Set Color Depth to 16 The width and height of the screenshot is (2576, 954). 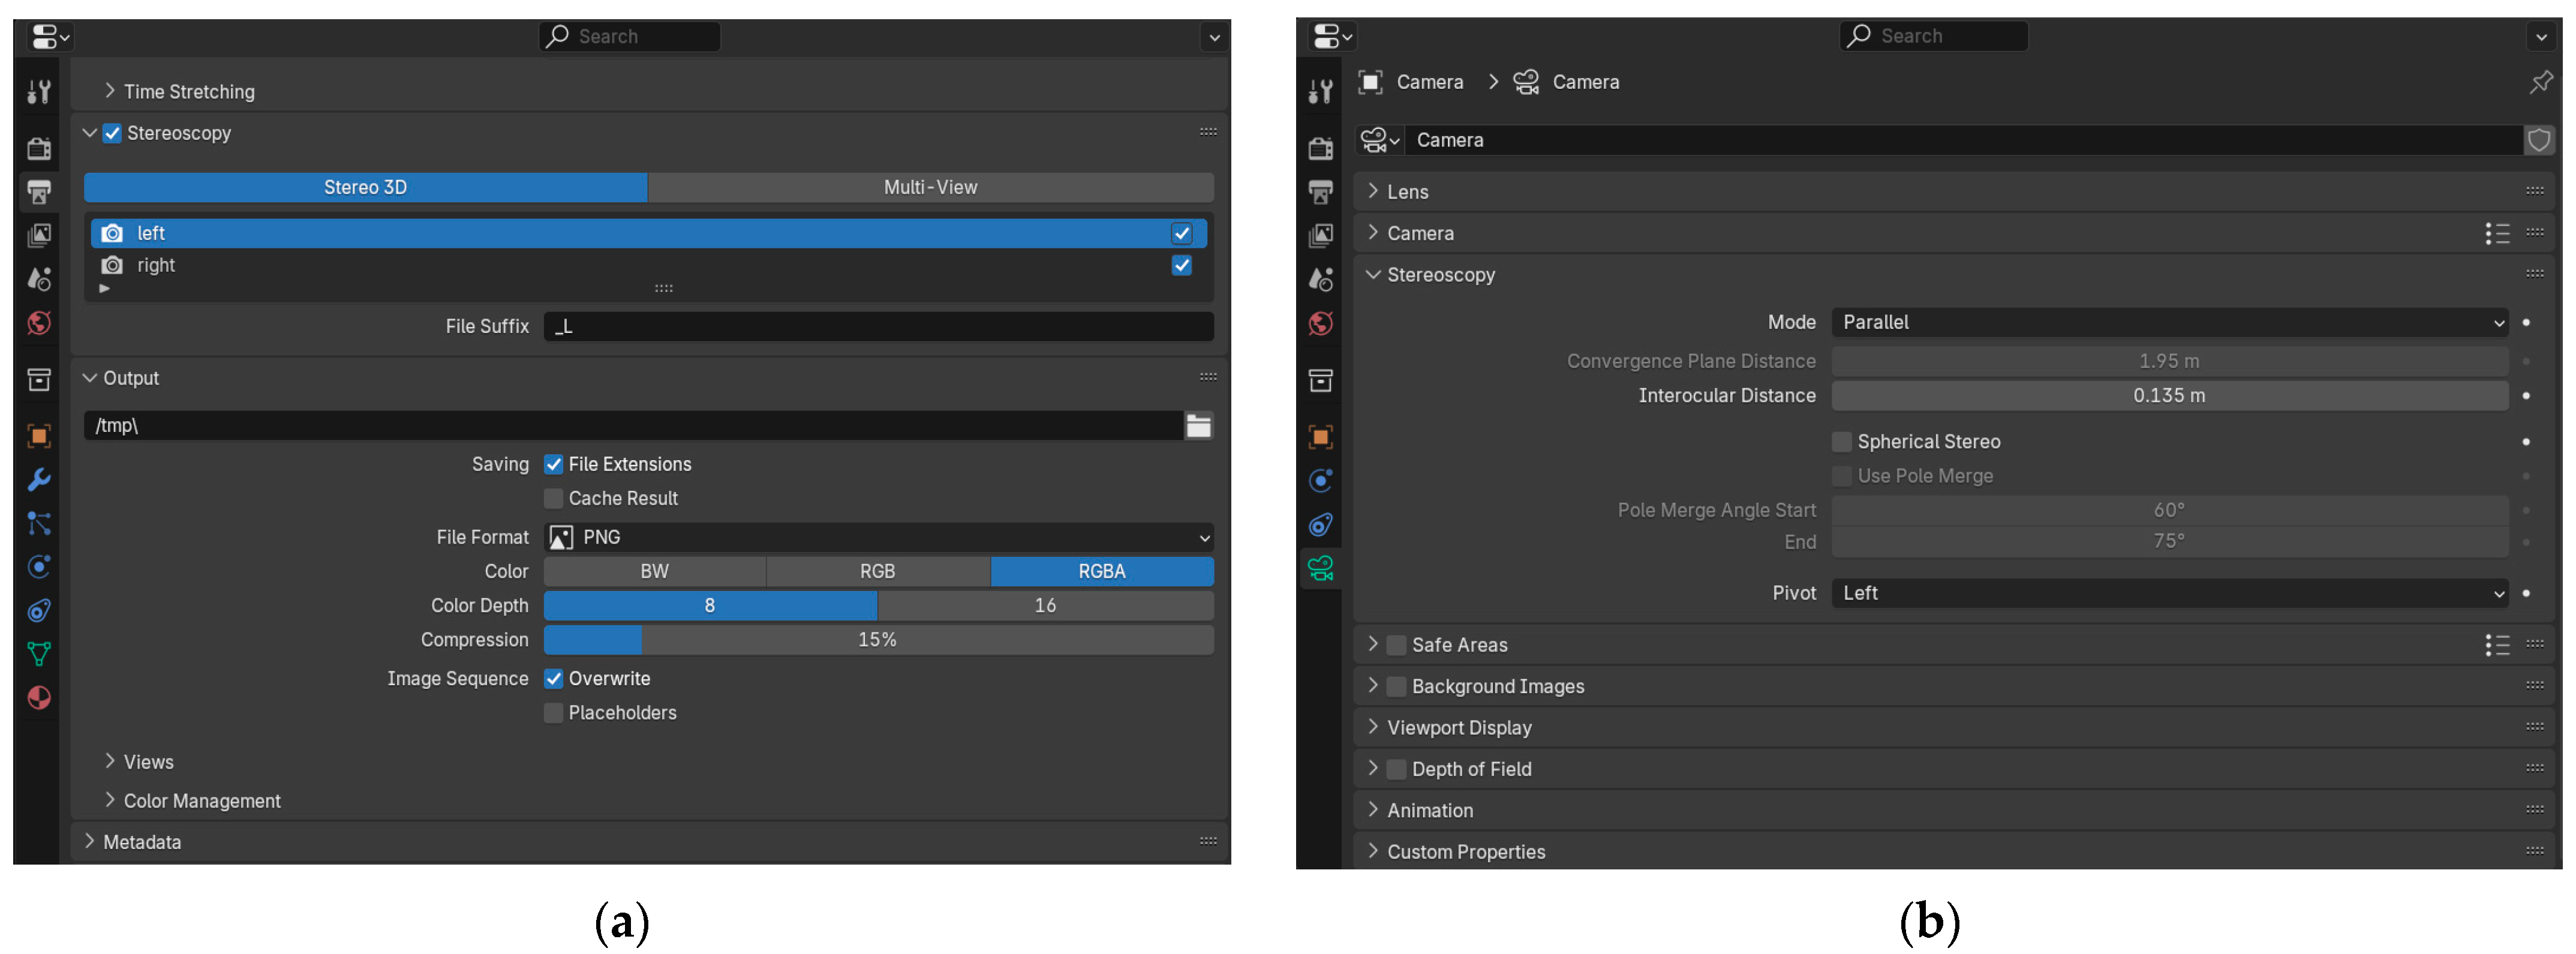tap(1045, 605)
